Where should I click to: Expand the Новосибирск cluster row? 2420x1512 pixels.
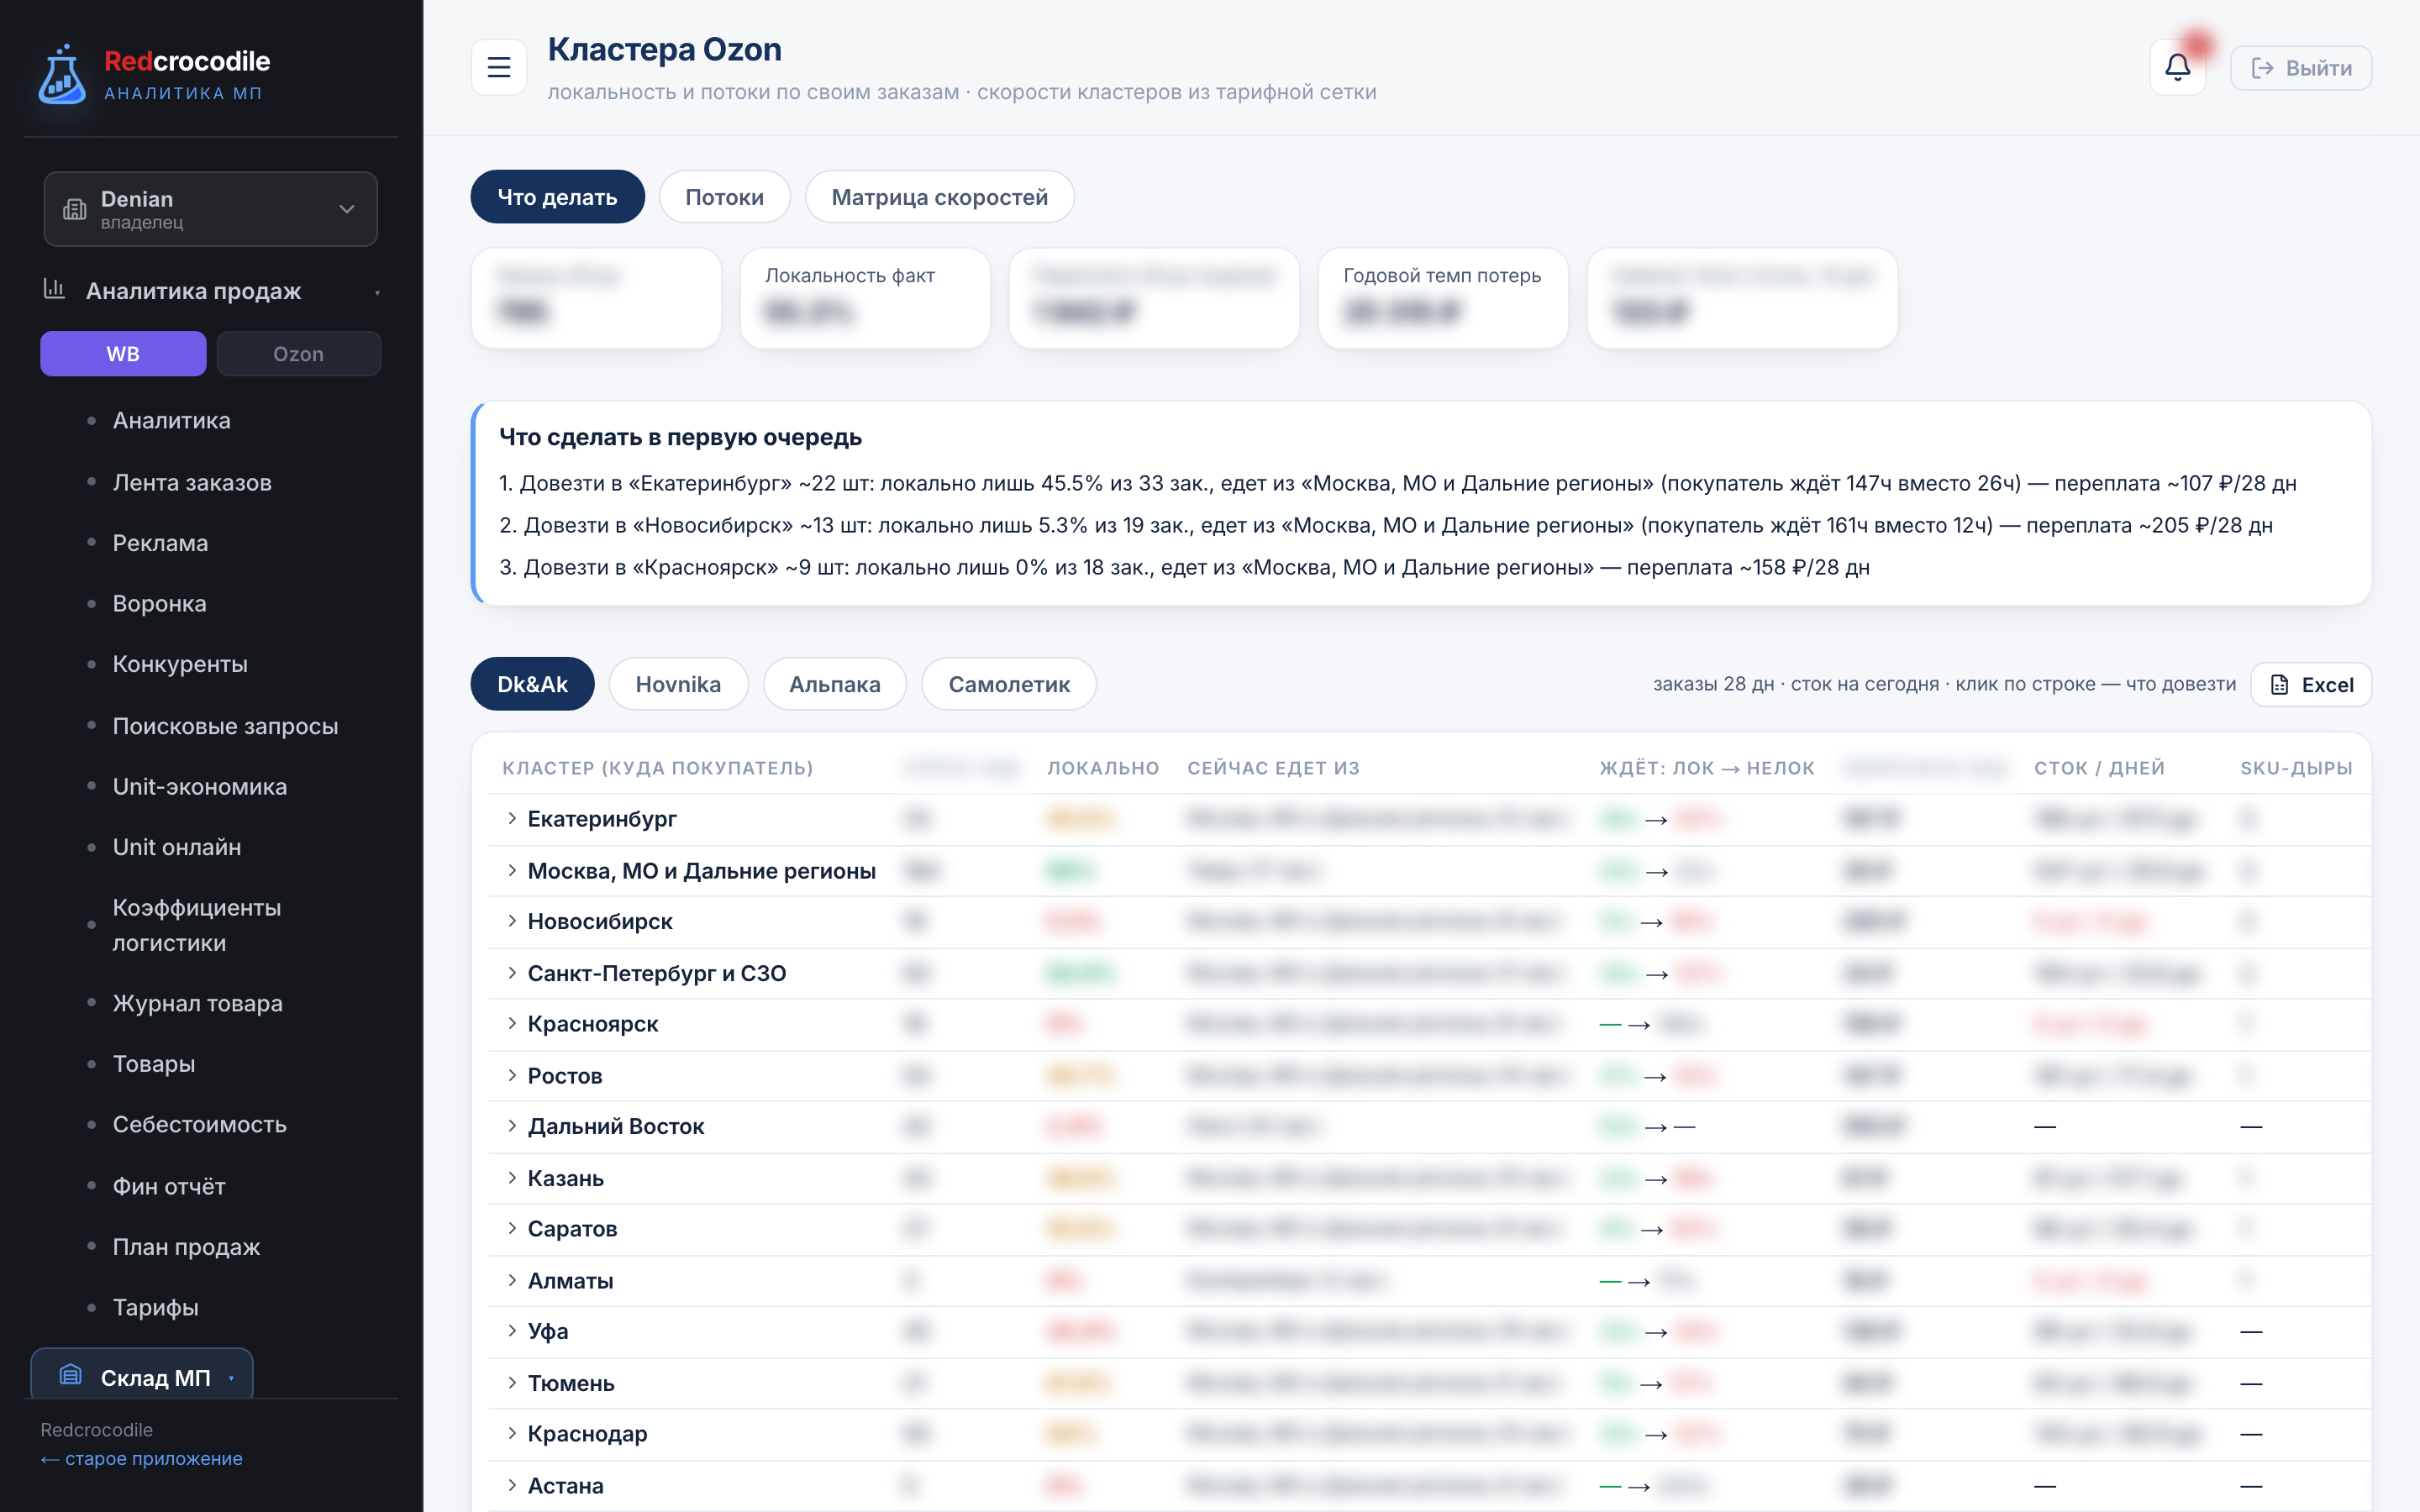coord(512,921)
